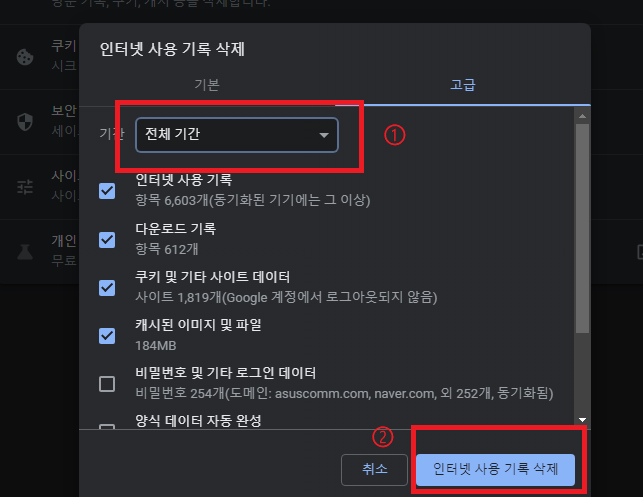Image resolution: width=643 pixels, height=497 pixels.
Task: Check 양식 데이터 자동 완성 checkbox
Action: tap(107, 426)
